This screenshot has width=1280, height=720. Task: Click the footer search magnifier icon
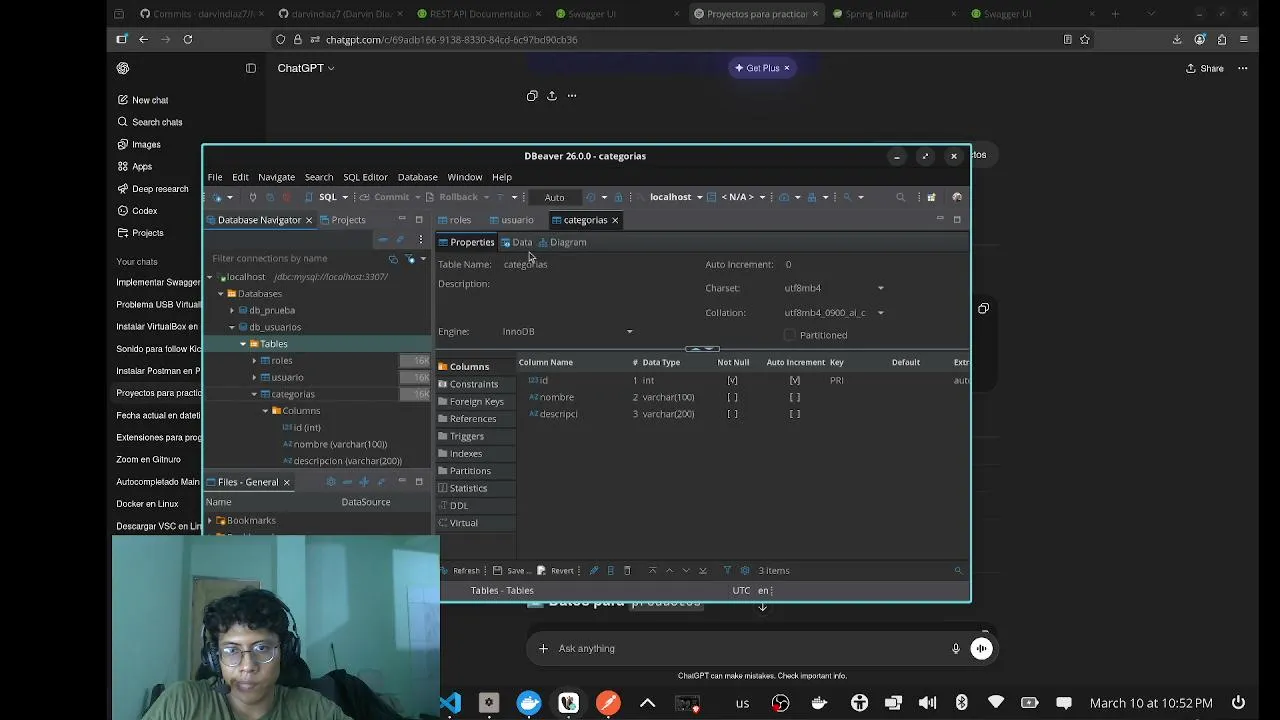pyautogui.click(x=958, y=570)
